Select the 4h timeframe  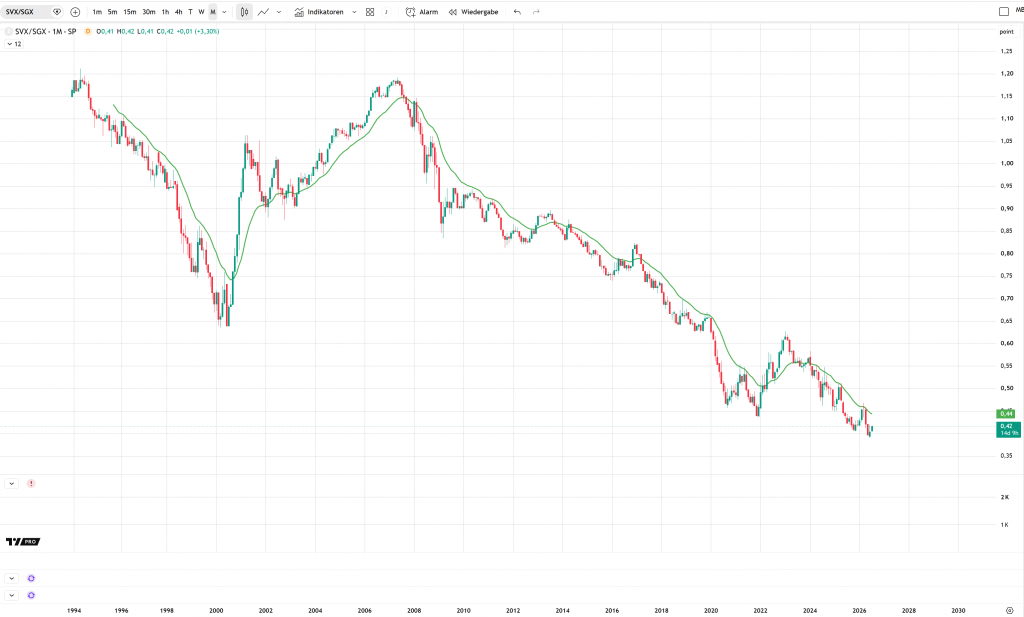pyautogui.click(x=178, y=12)
